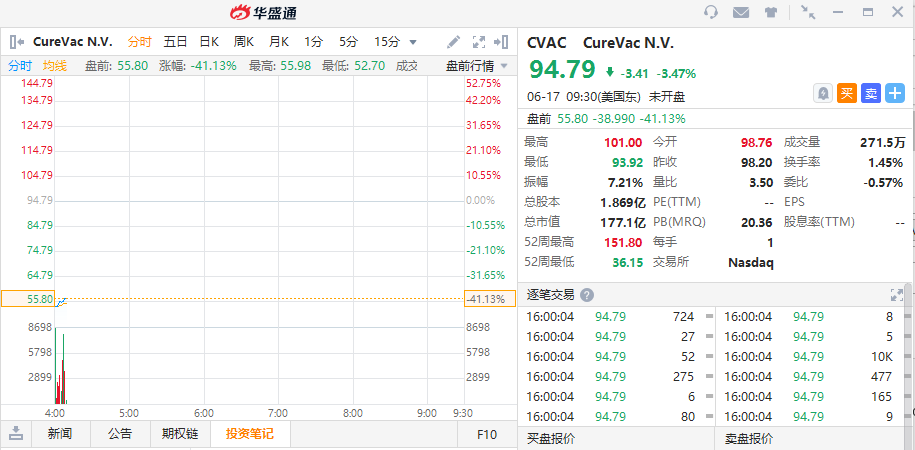This screenshot has height=450, width=915.
Task: Open the 新闻 news tab
Action: click(x=60, y=434)
